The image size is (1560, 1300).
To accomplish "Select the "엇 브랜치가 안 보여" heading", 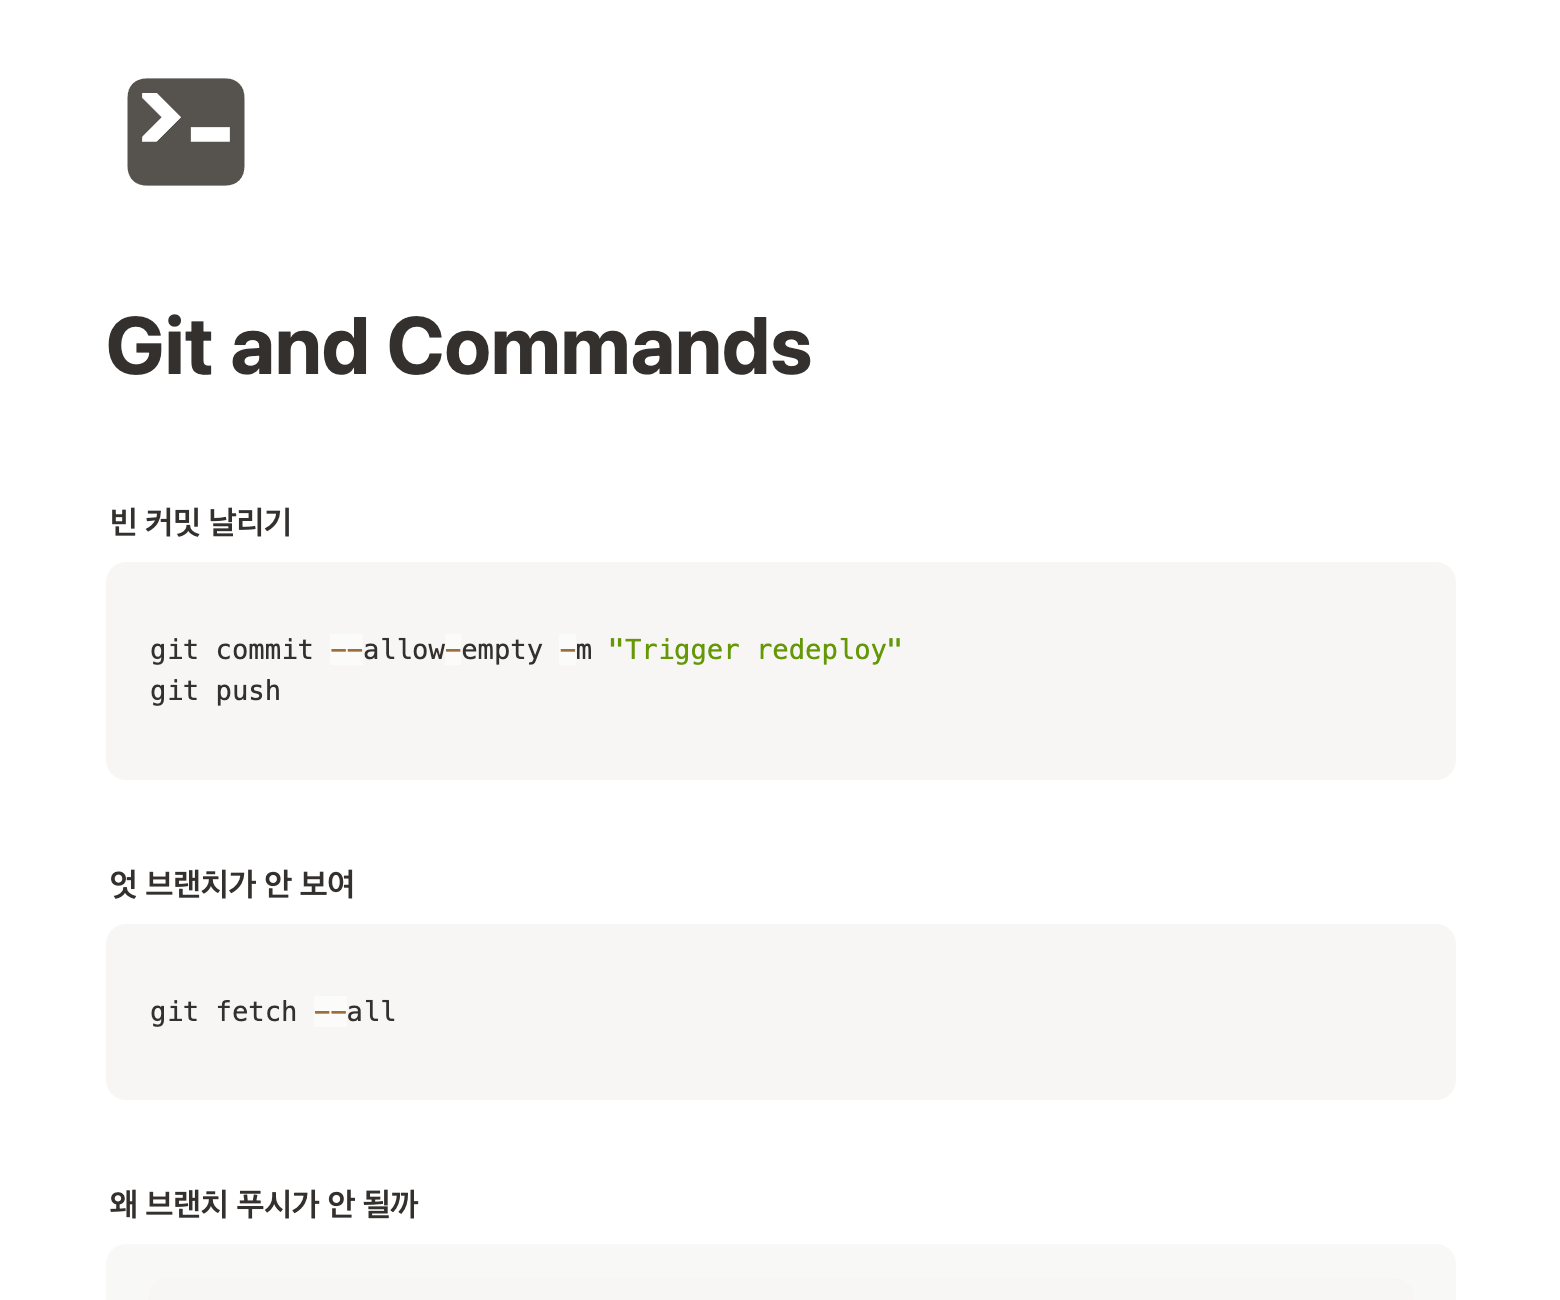I will tap(232, 884).
